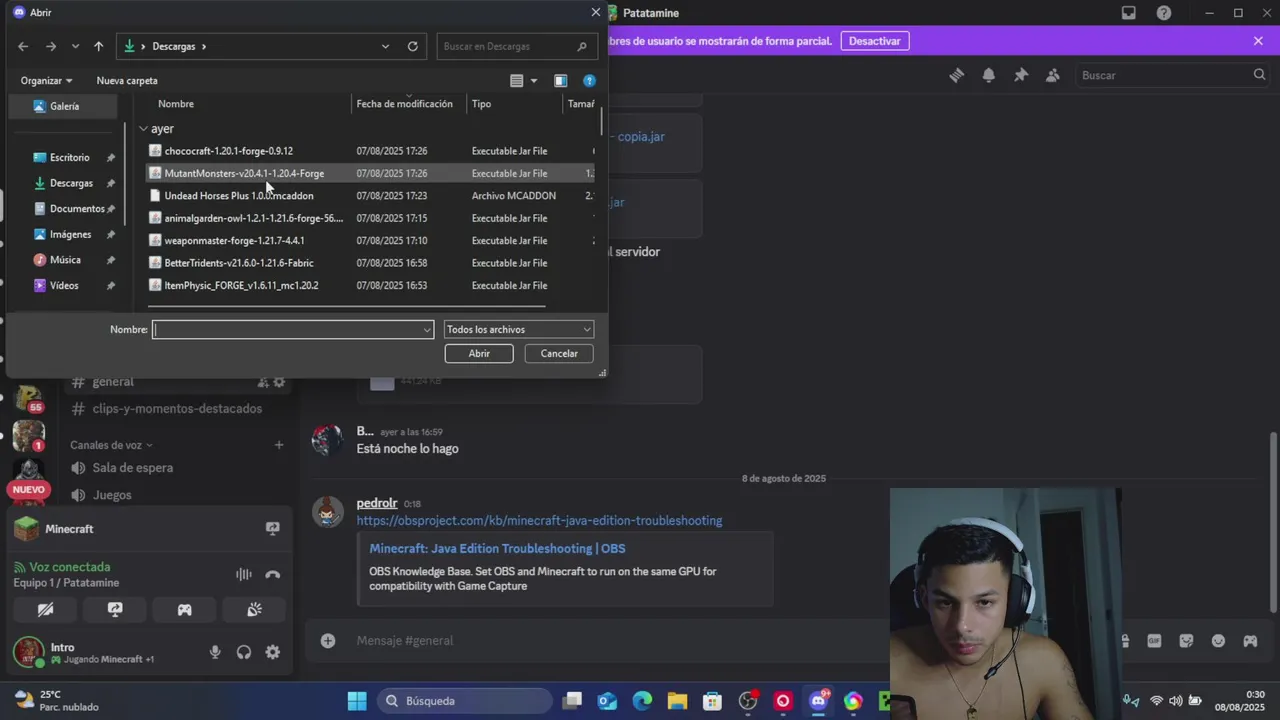Refresh the Descargas folder listing
1280x720 pixels.
[412, 46]
